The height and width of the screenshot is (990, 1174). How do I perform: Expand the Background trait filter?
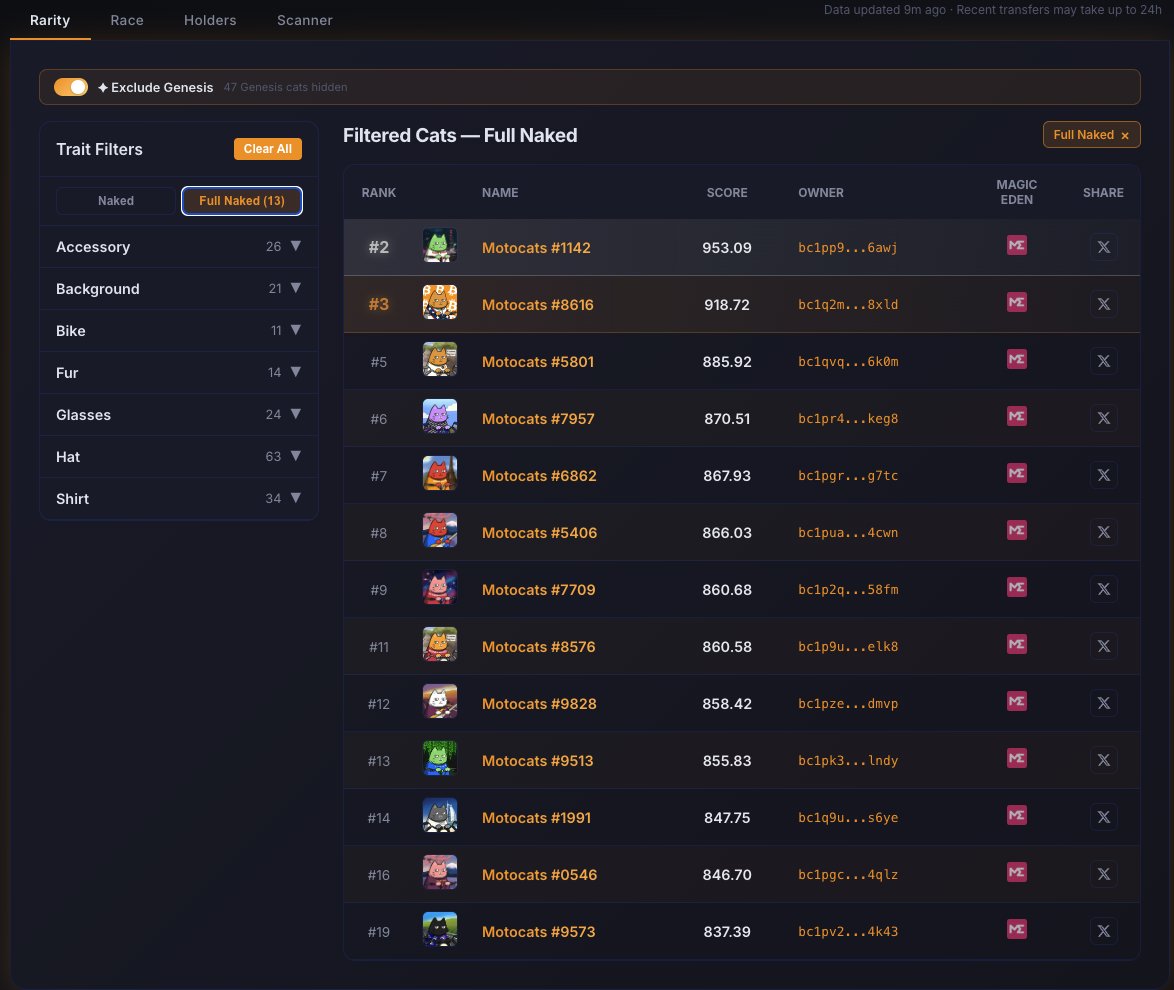178,288
